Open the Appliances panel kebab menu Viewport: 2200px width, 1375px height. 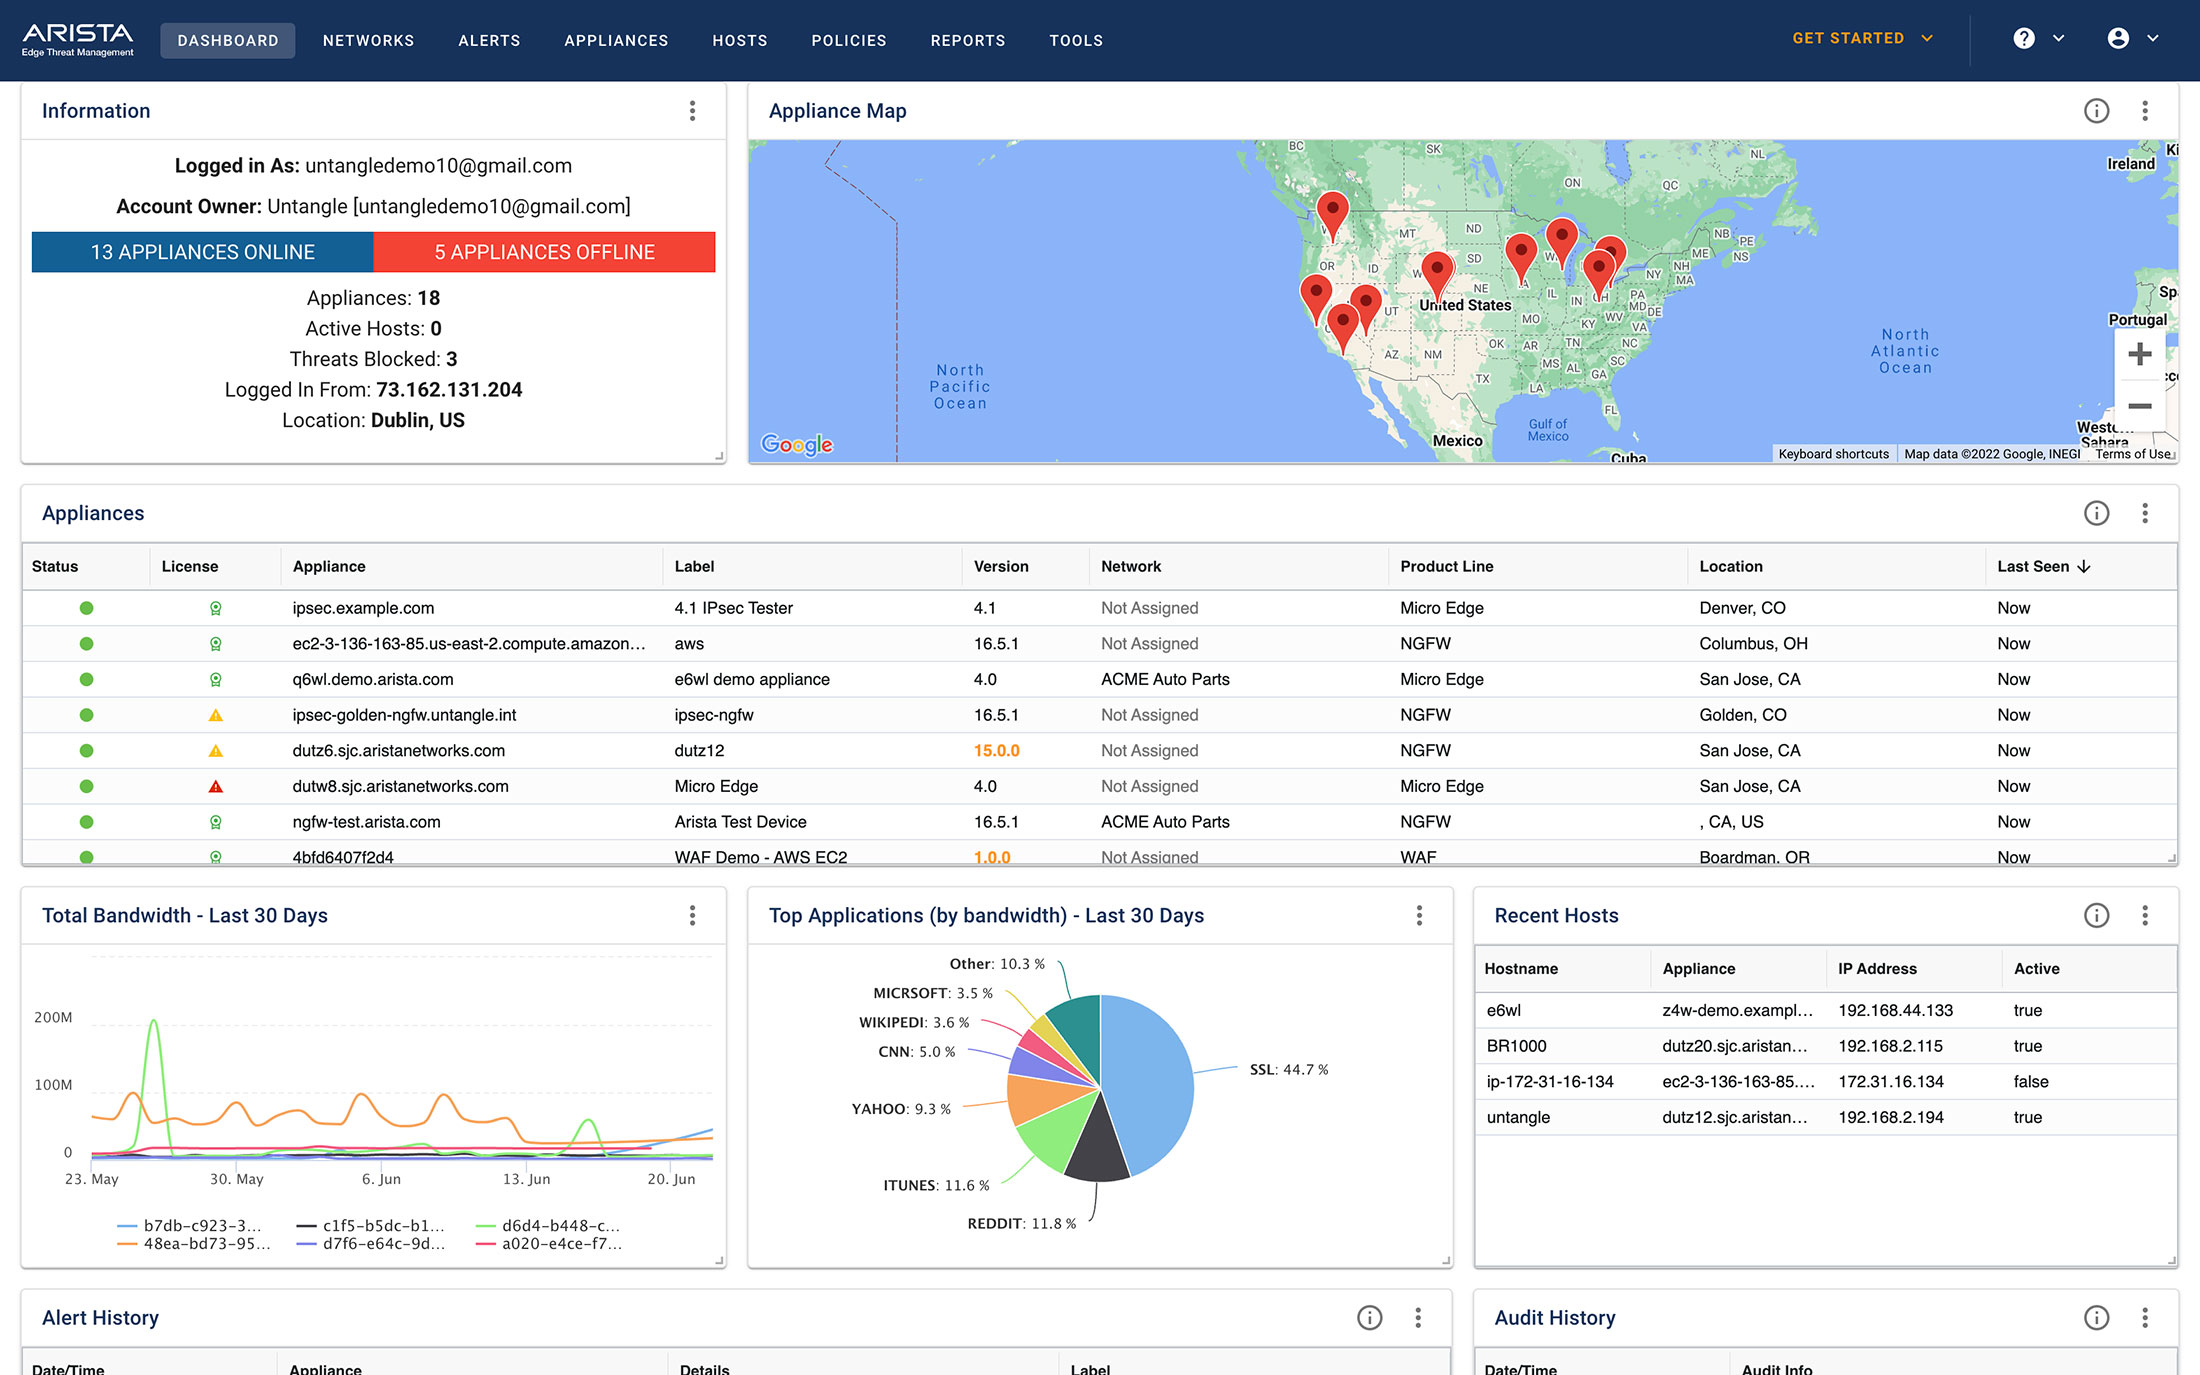coord(2145,513)
